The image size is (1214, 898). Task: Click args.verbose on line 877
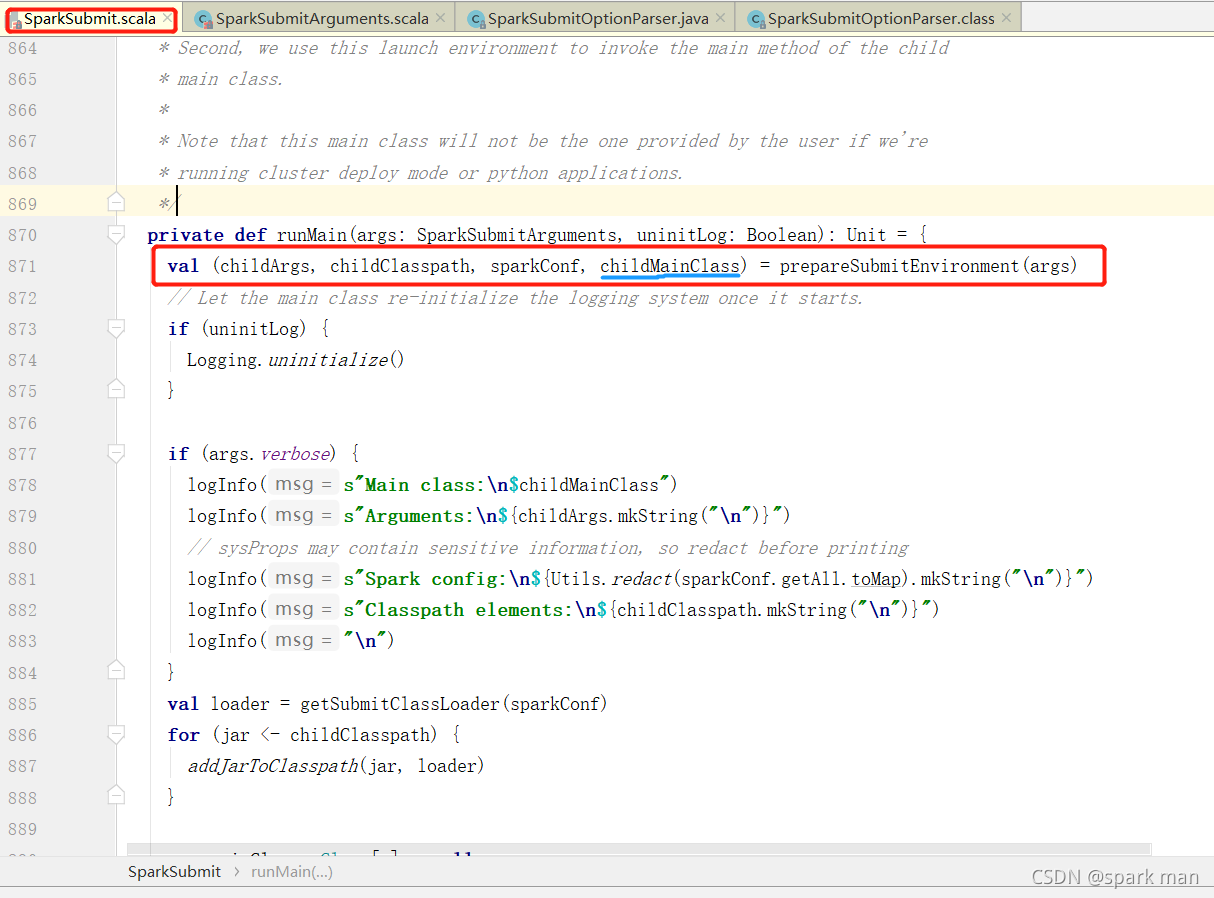(x=270, y=454)
